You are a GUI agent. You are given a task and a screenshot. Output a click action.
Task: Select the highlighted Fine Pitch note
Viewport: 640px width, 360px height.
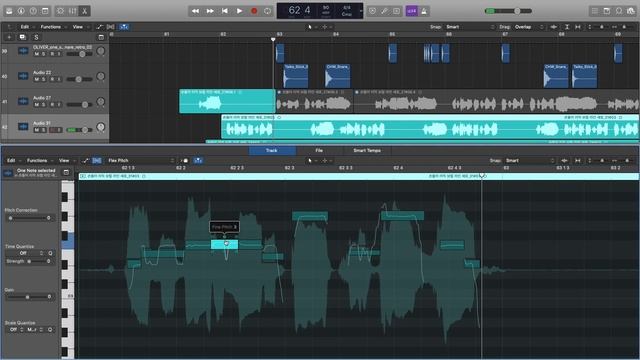pyautogui.click(x=224, y=244)
